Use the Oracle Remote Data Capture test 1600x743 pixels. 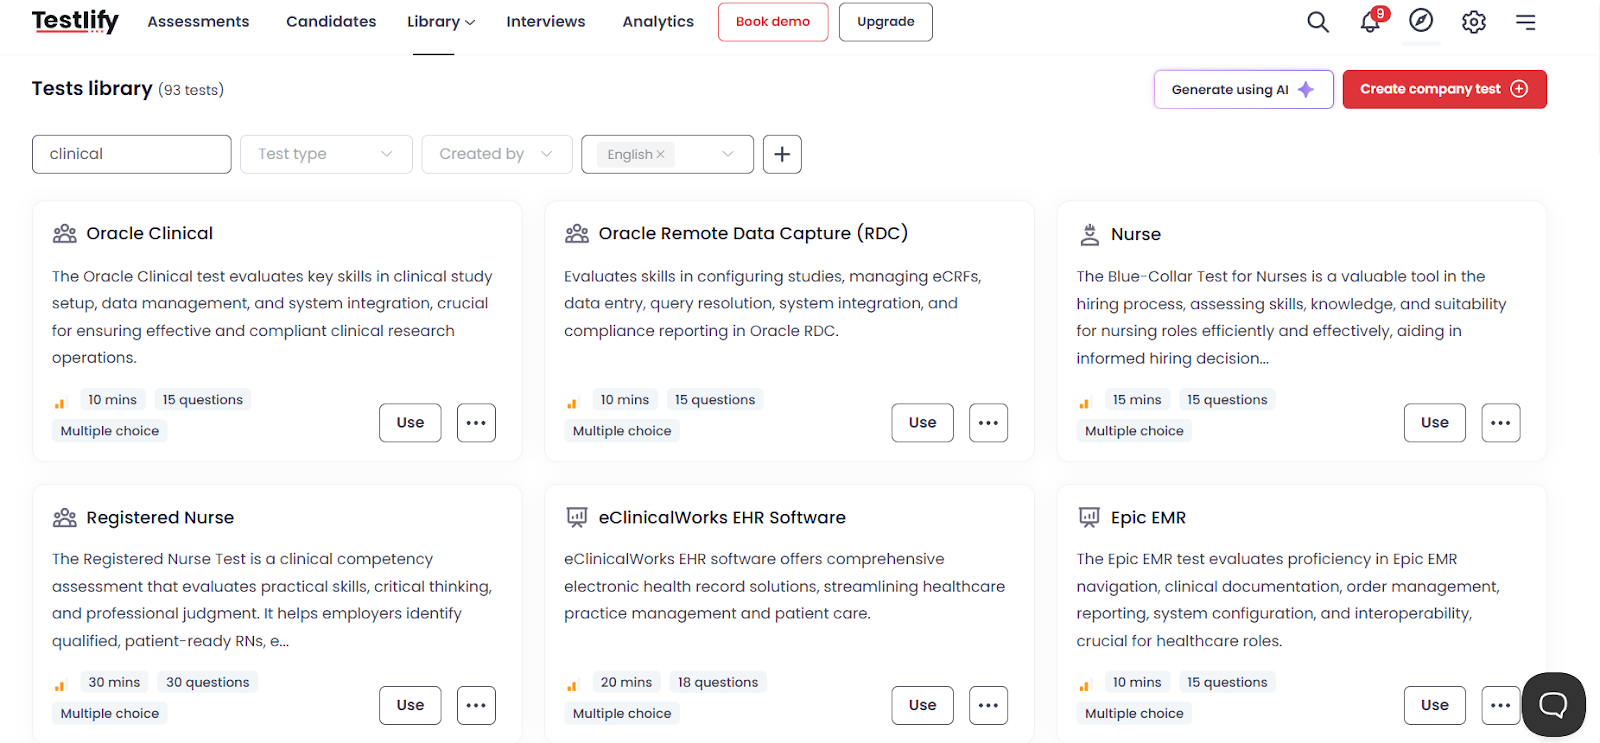[x=923, y=423]
